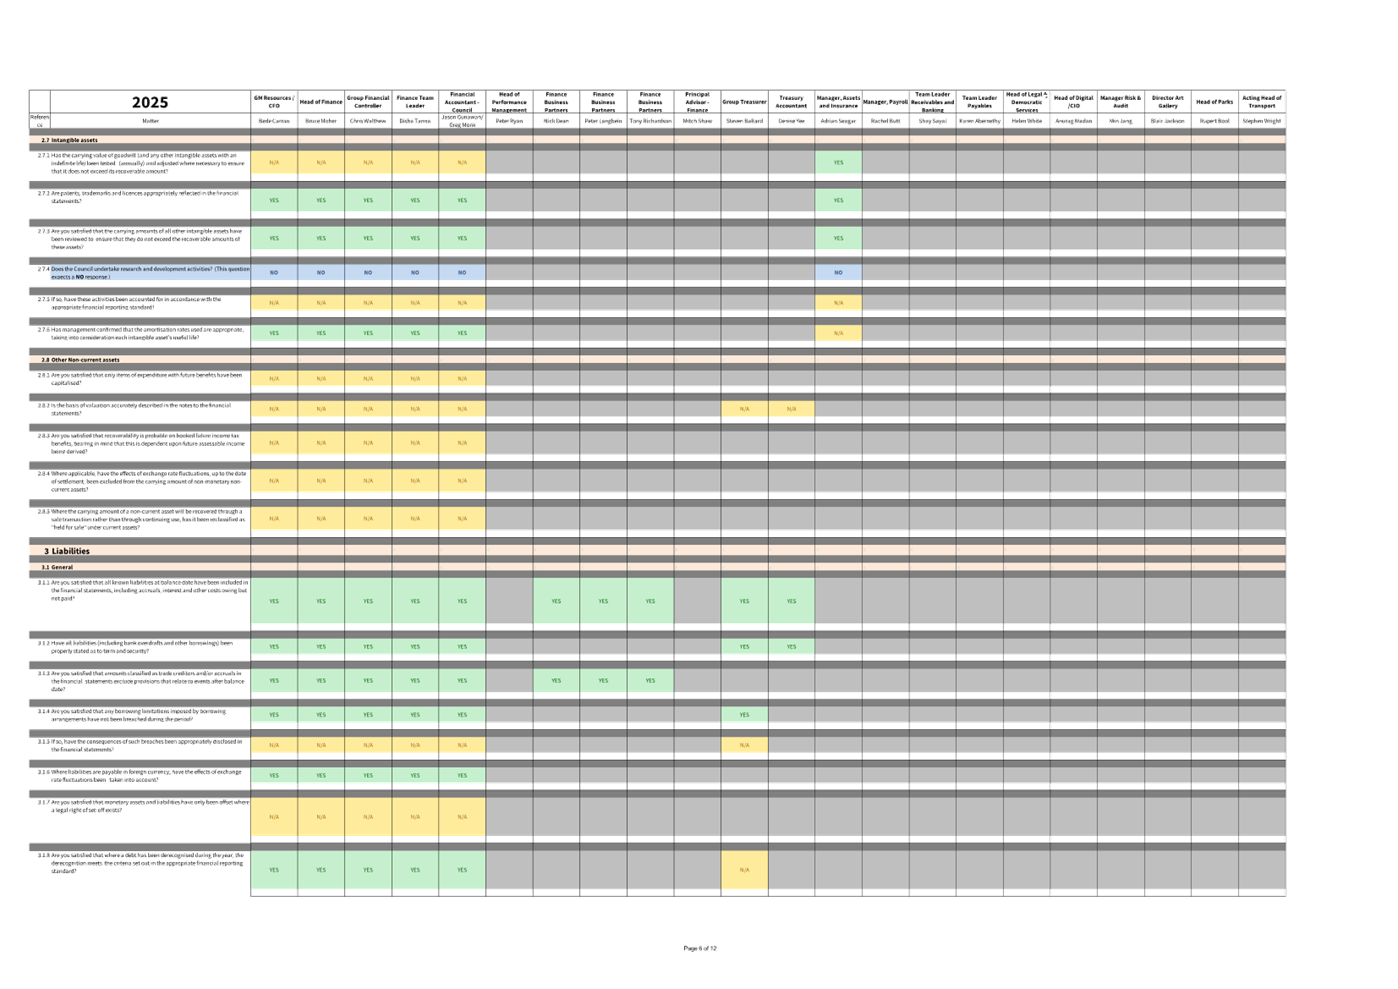
Task: Click first N/A cell directly below Other Non-current assets
Action: point(274,379)
